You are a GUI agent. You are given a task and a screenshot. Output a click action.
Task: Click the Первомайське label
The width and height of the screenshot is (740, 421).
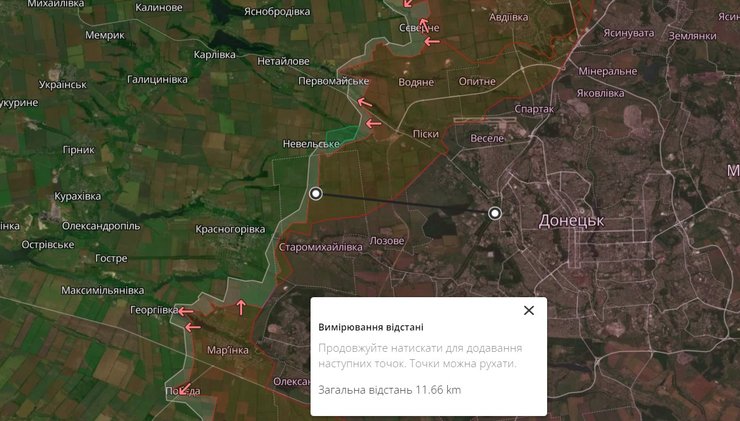click(x=333, y=81)
